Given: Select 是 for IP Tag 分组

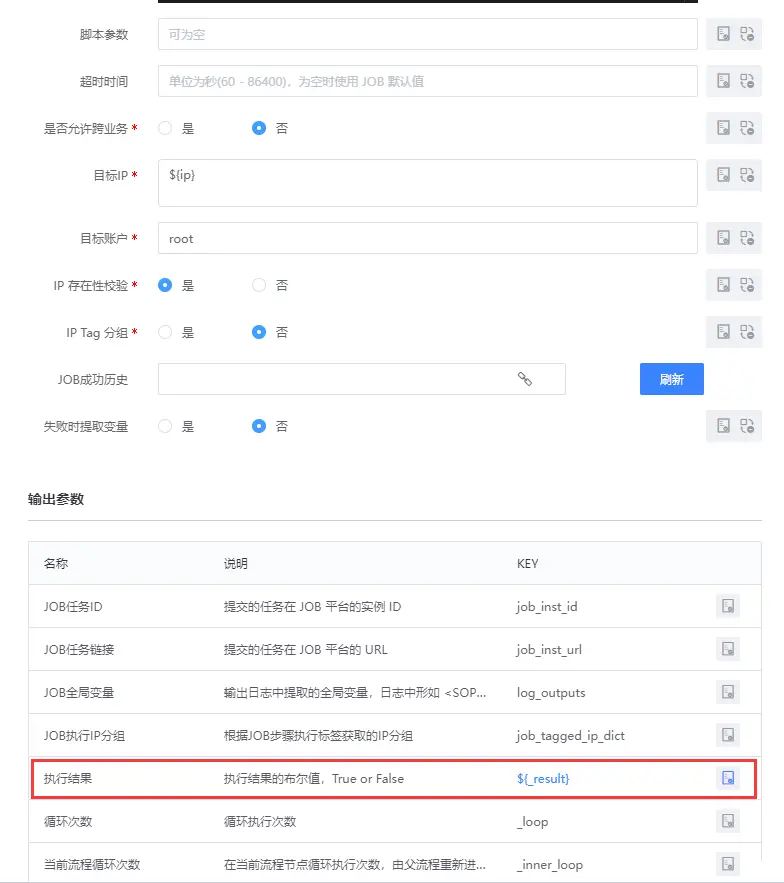Looking at the screenshot, I should pyautogui.click(x=166, y=332).
